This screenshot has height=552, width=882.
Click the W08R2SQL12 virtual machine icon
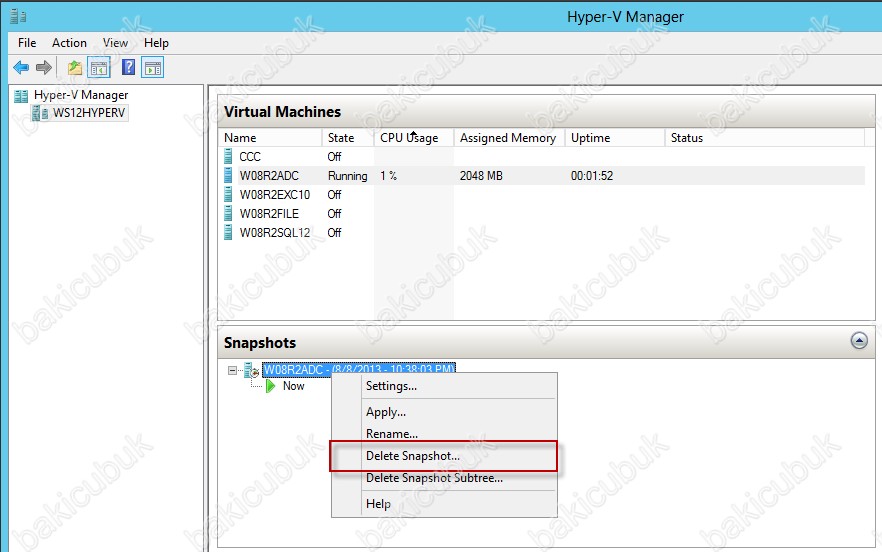point(228,232)
